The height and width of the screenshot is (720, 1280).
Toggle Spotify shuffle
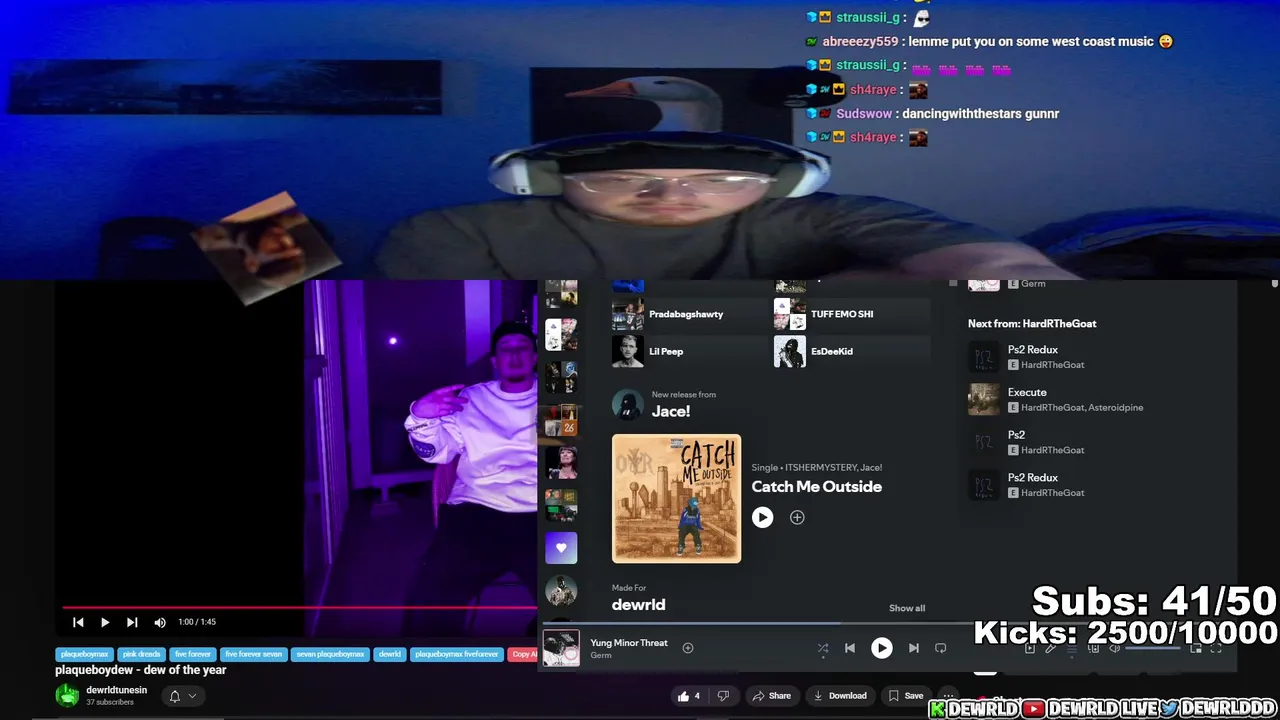click(x=822, y=648)
